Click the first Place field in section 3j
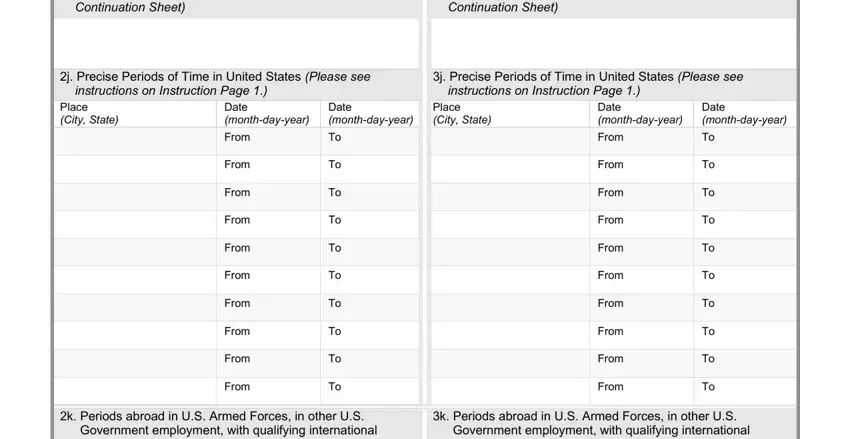850x439 pixels. tap(510, 142)
